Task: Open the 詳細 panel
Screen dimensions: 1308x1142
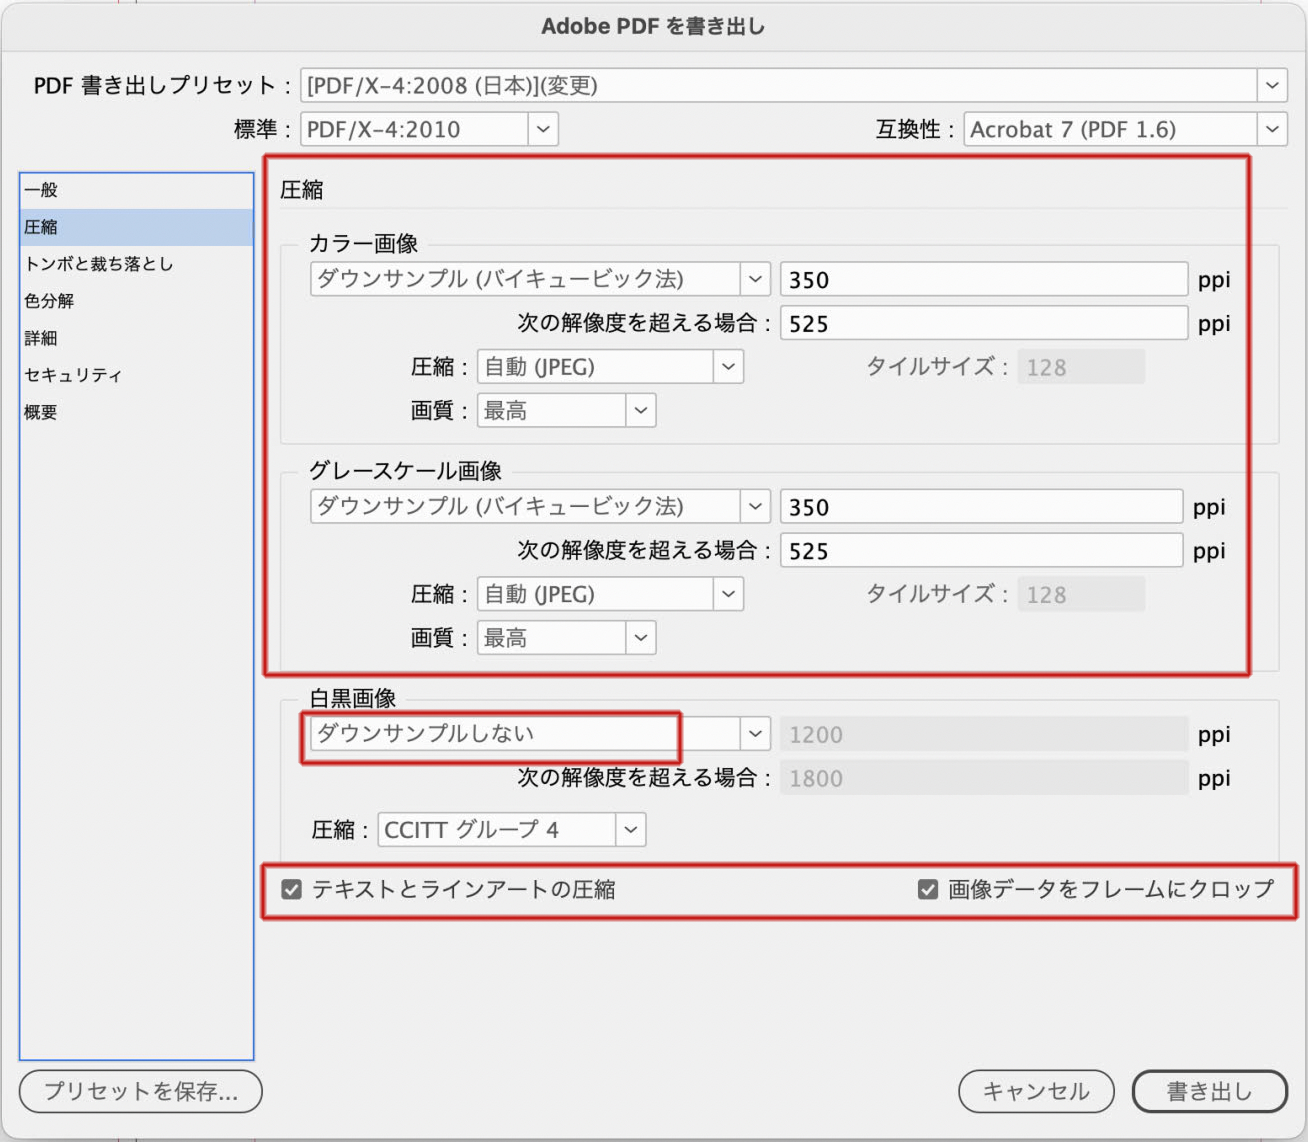Action: coord(42,338)
